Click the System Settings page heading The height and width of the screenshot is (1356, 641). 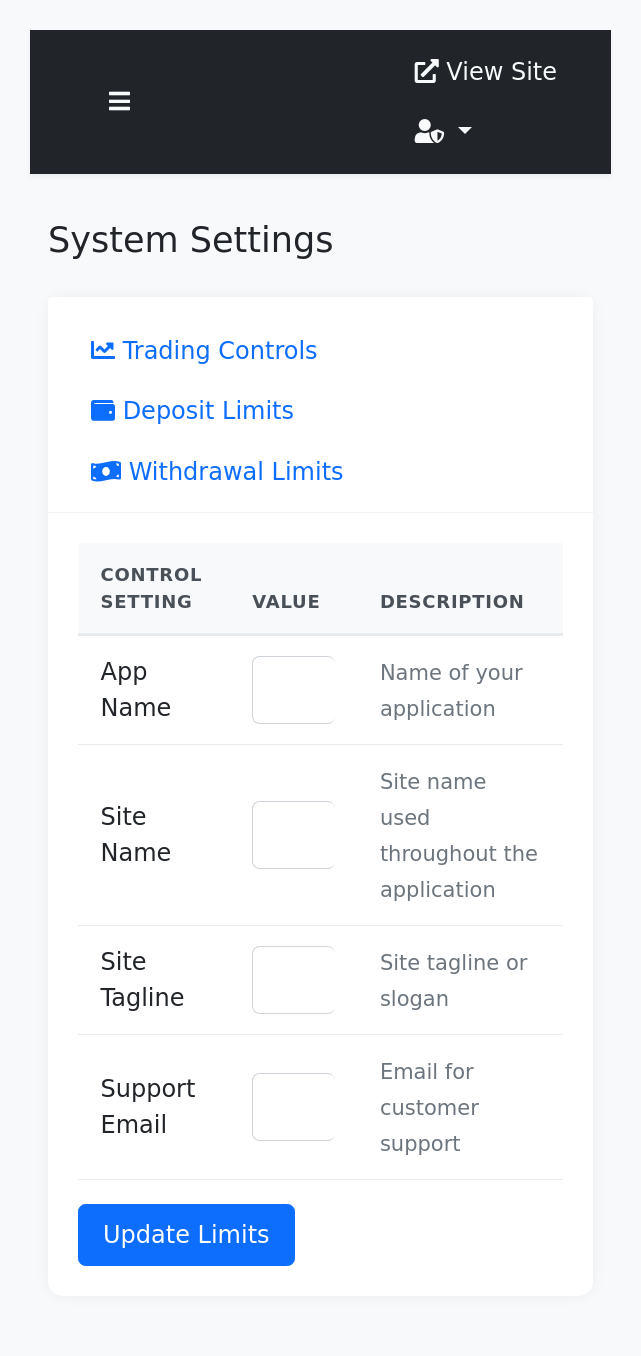click(191, 240)
